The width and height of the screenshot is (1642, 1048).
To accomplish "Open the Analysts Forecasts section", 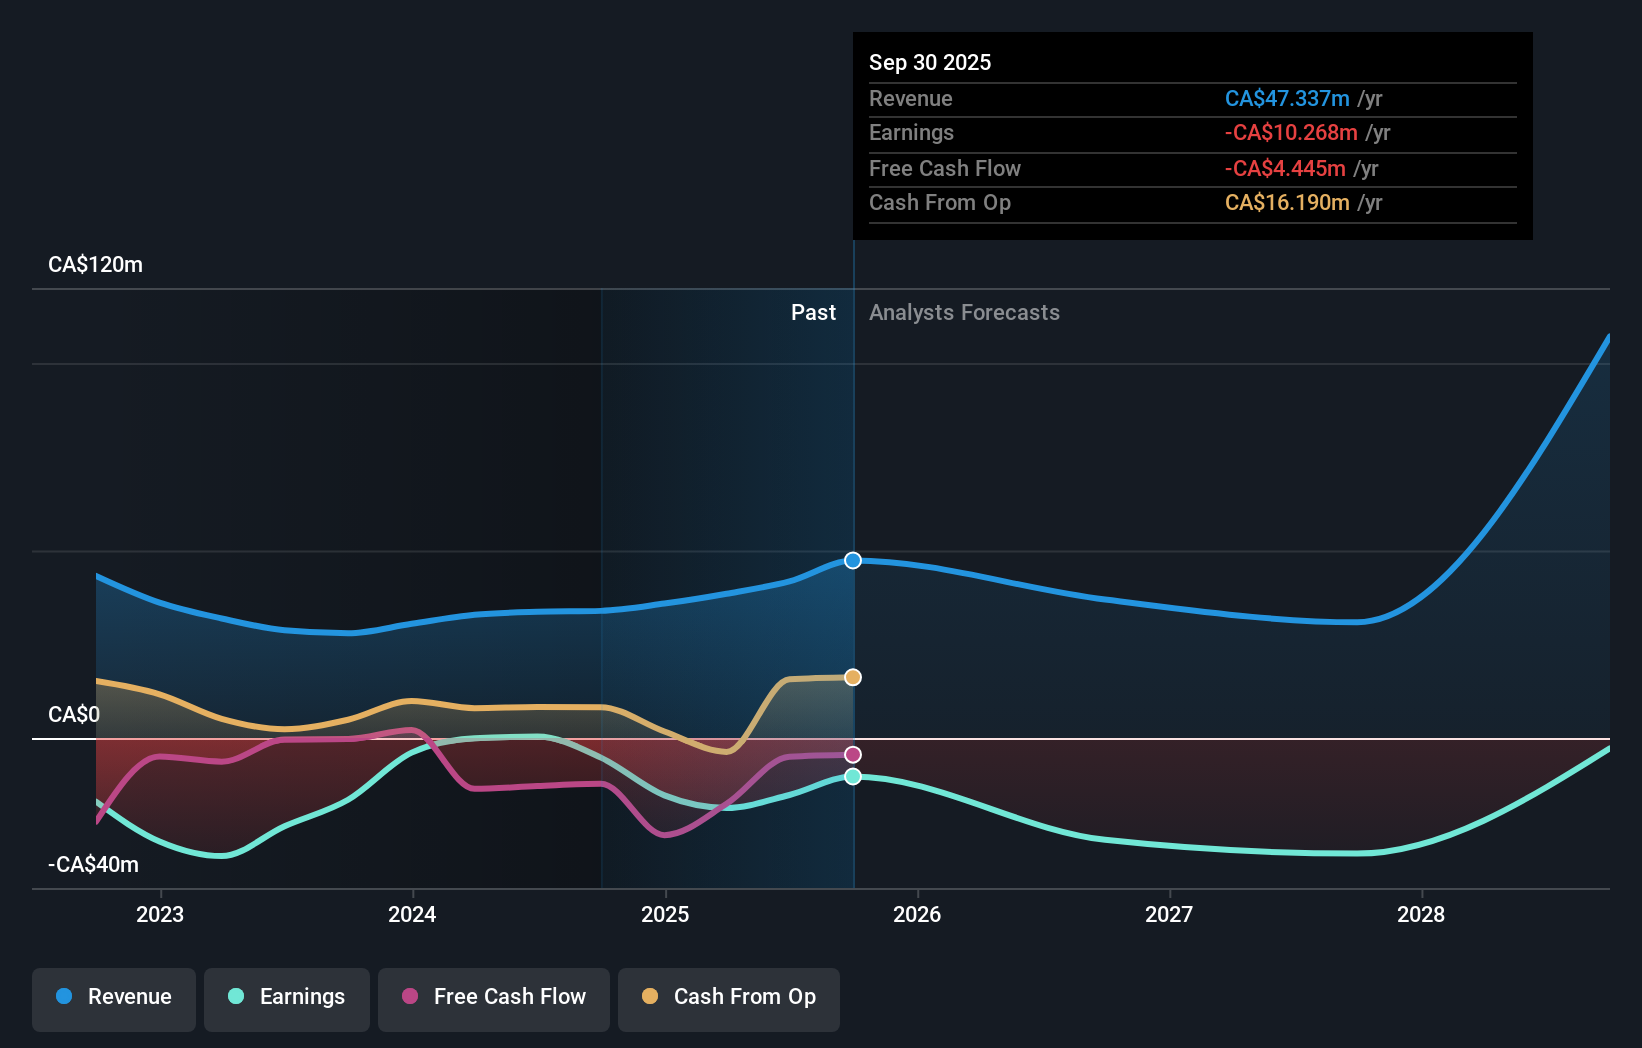I will tap(963, 313).
